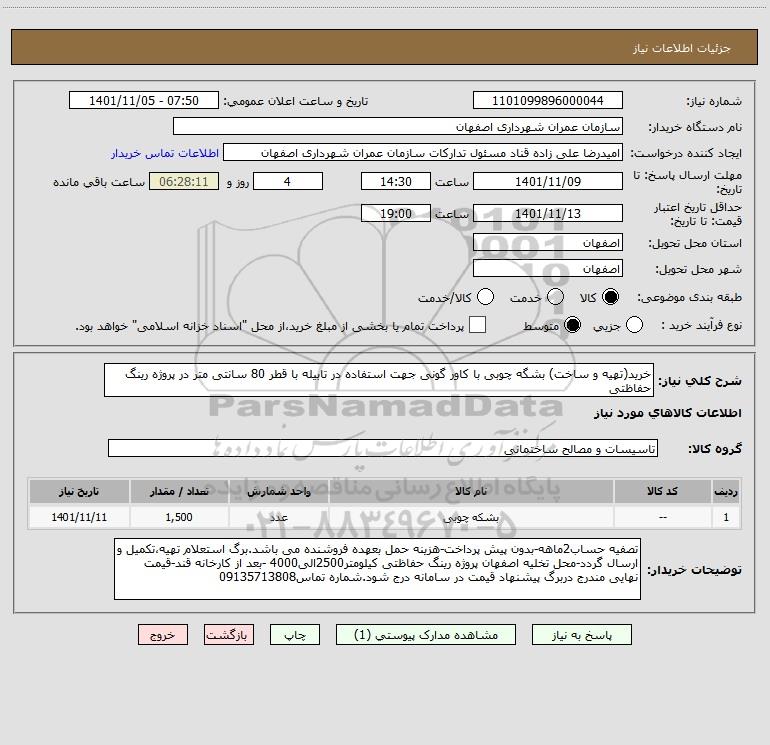Select the جزیی purchase type radio
770x745 pixels.
[634, 325]
